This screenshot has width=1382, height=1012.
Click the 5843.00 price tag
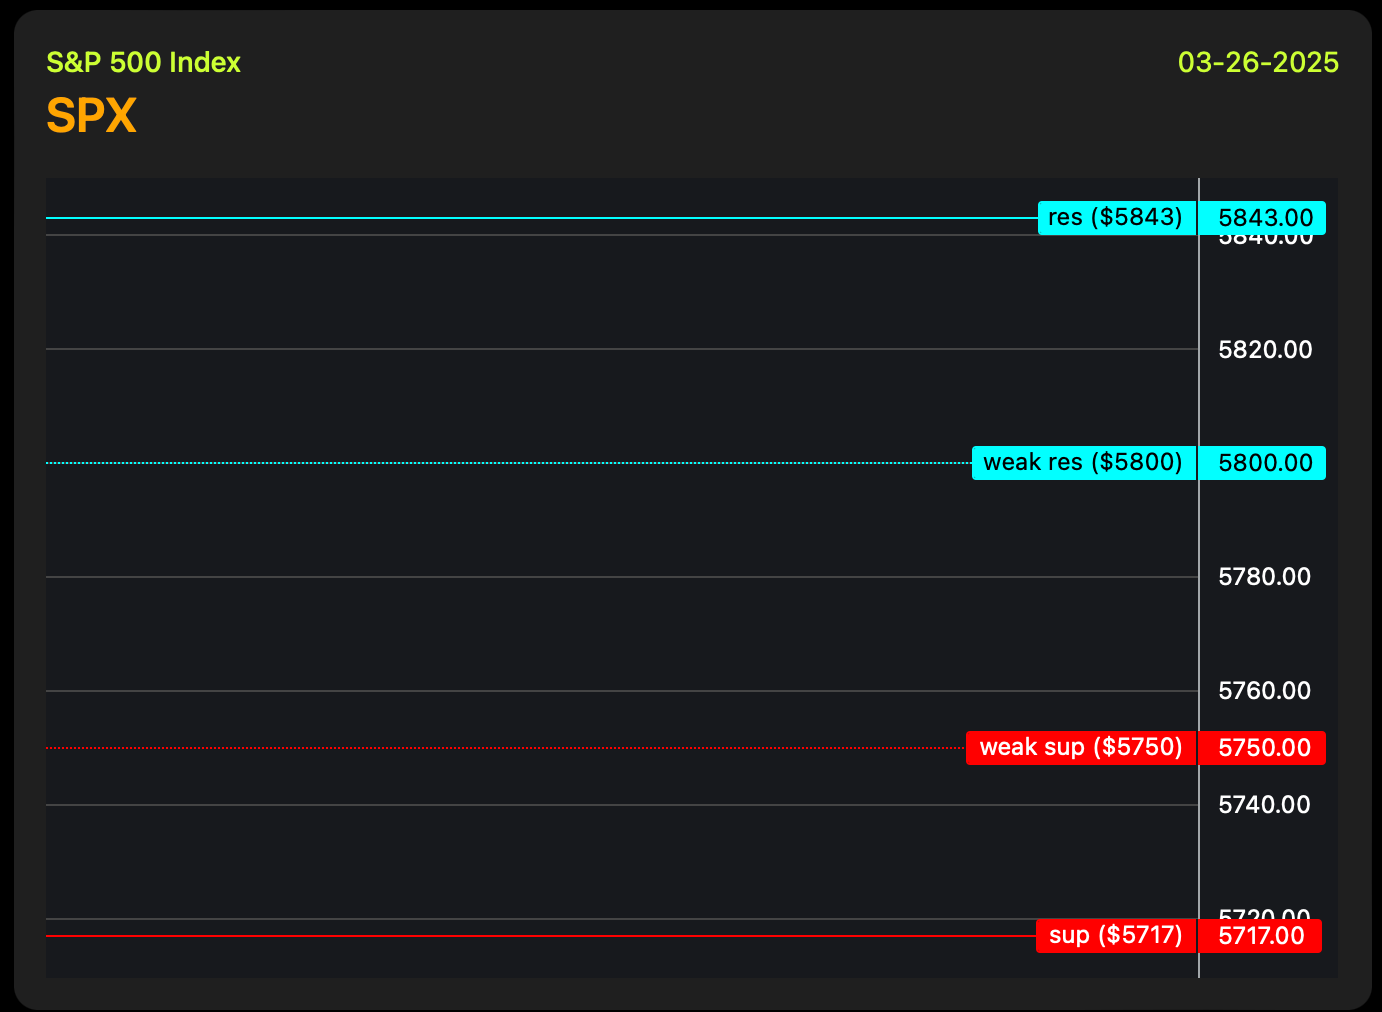(1262, 217)
